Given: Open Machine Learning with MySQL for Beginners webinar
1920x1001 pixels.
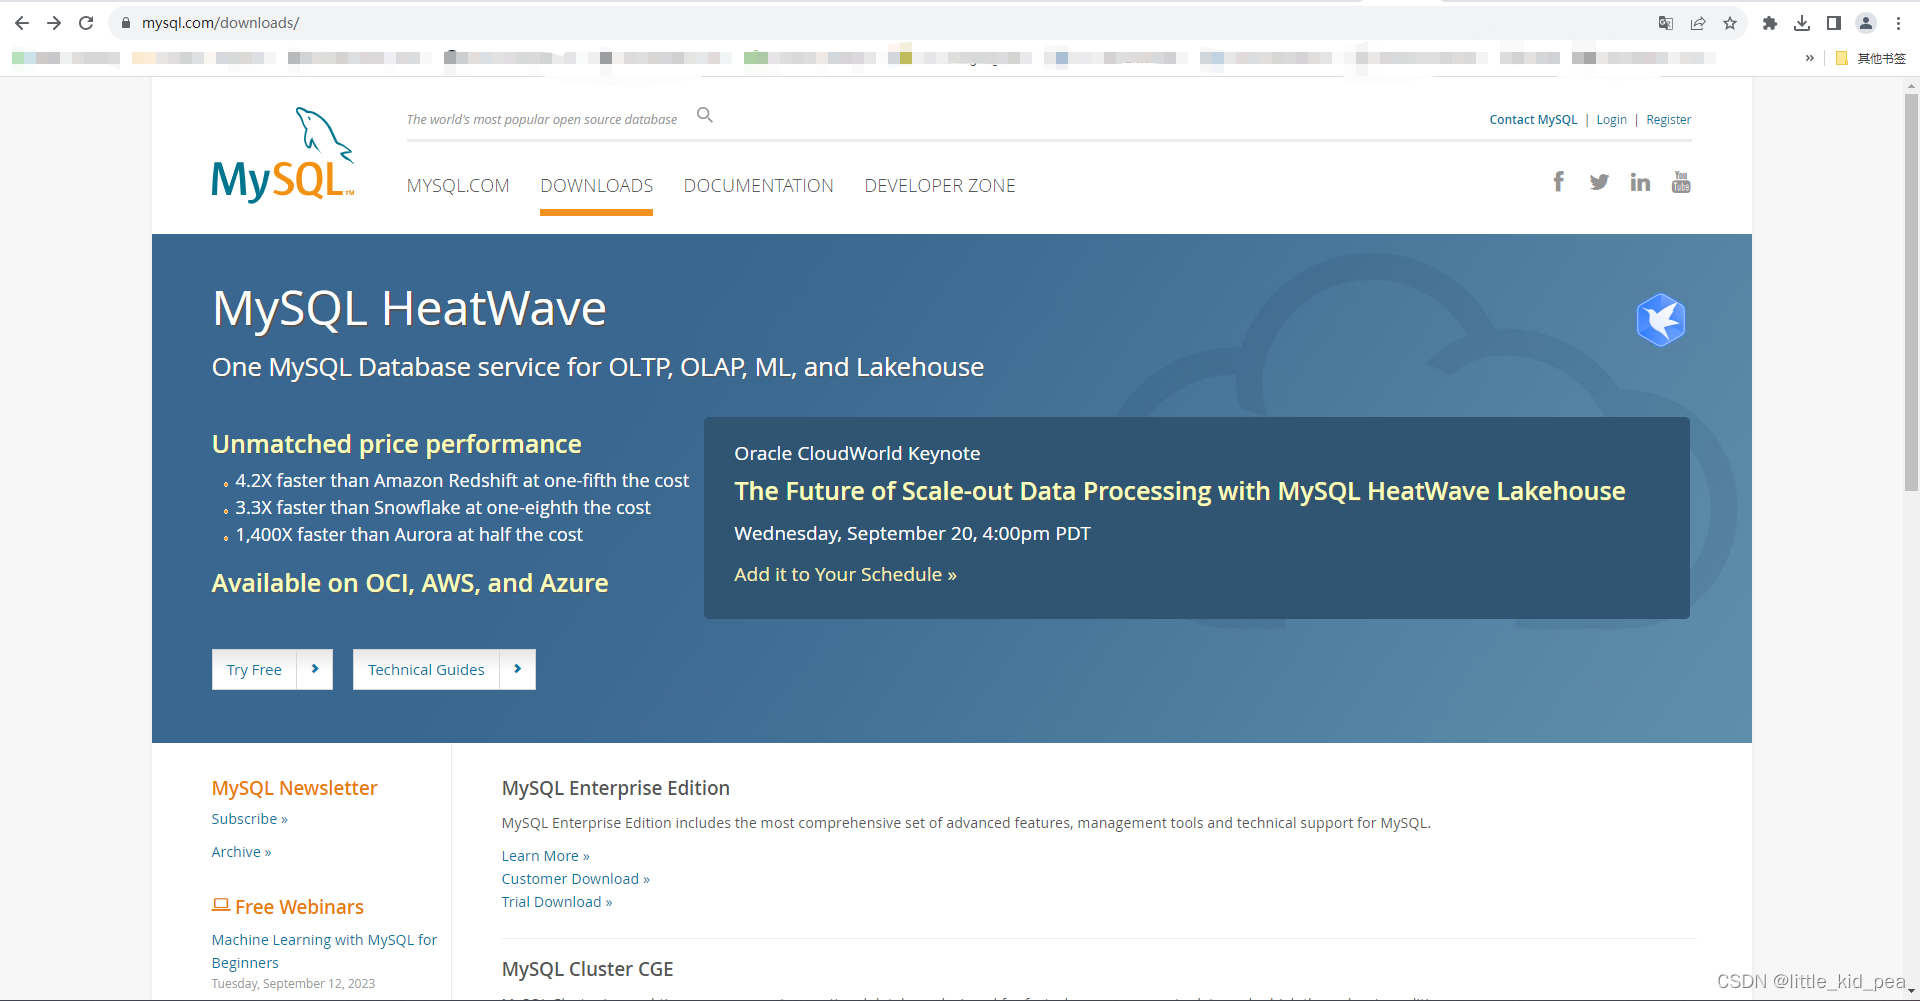Looking at the screenshot, I should click(x=324, y=951).
